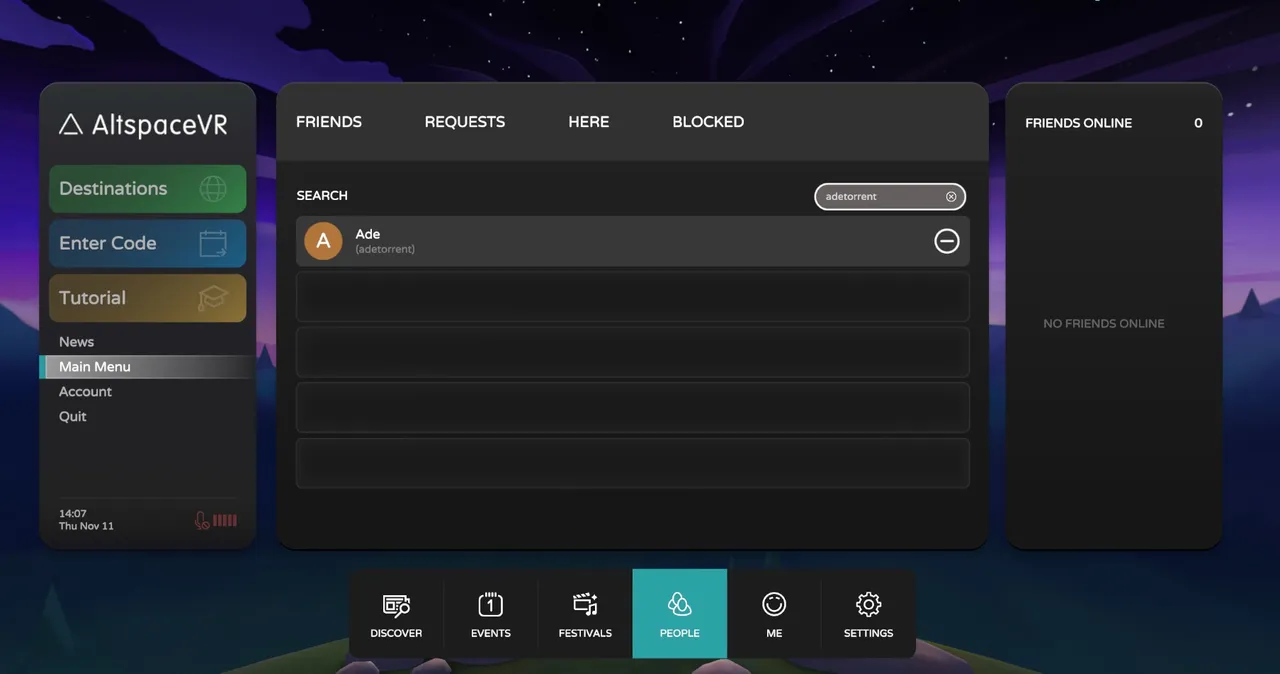Switch to the Blocked tab
Image resolution: width=1280 pixels, height=674 pixels.
tap(708, 122)
